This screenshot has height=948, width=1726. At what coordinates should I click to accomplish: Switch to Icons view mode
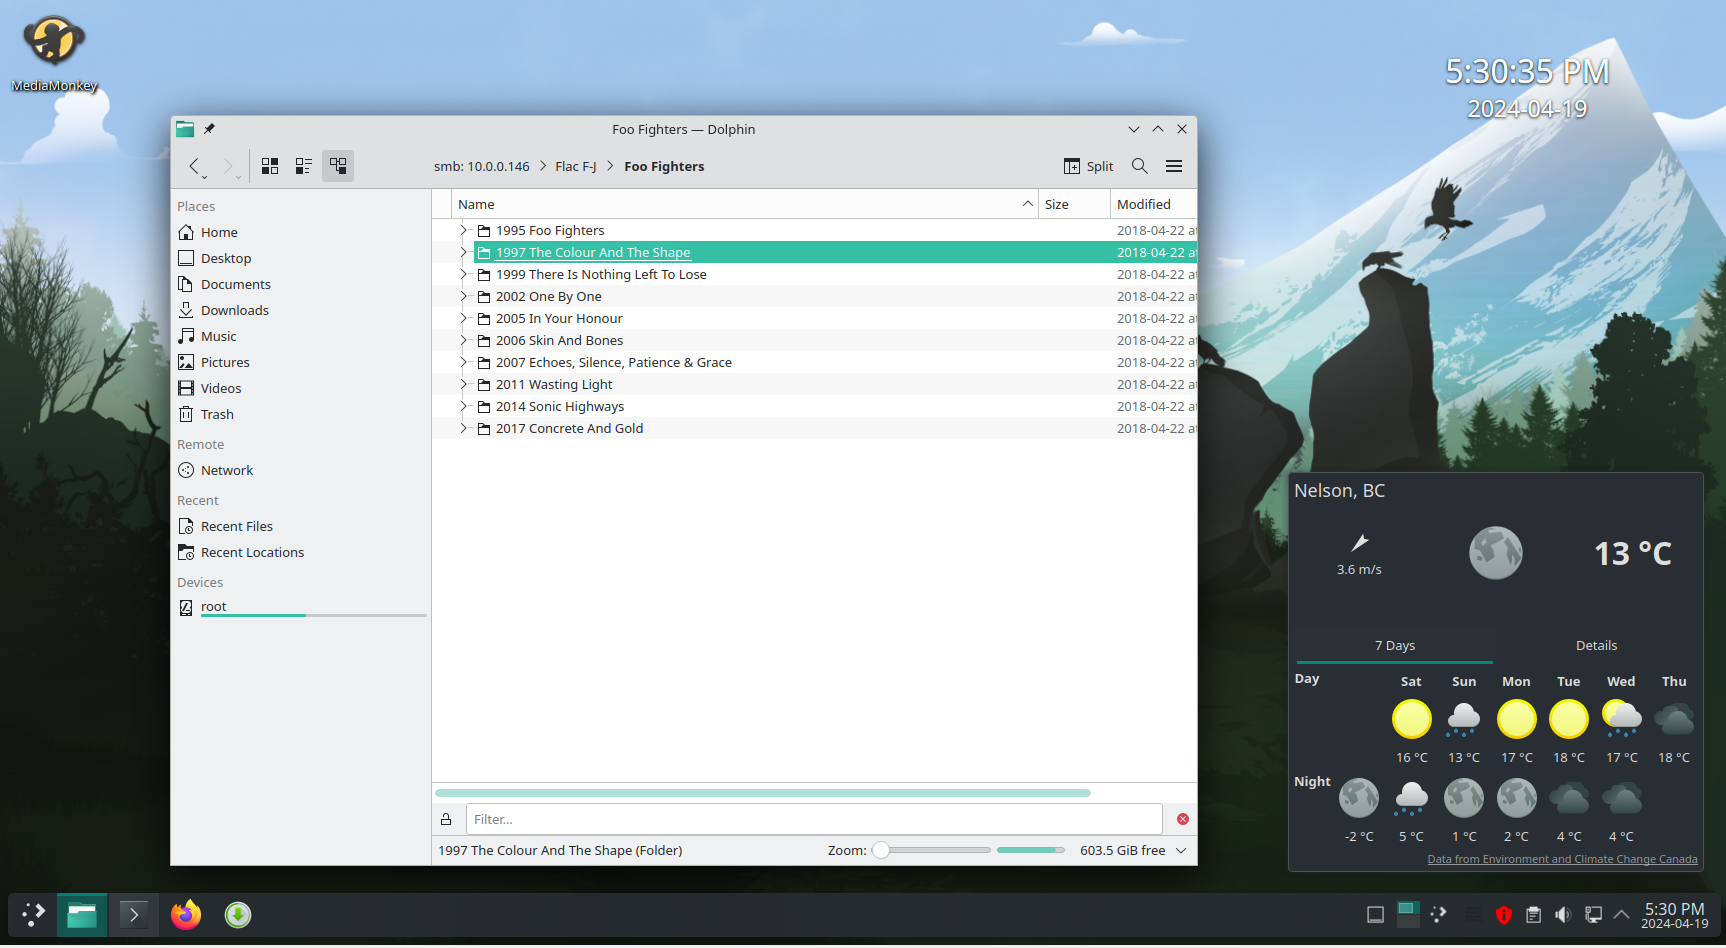tap(270, 166)
